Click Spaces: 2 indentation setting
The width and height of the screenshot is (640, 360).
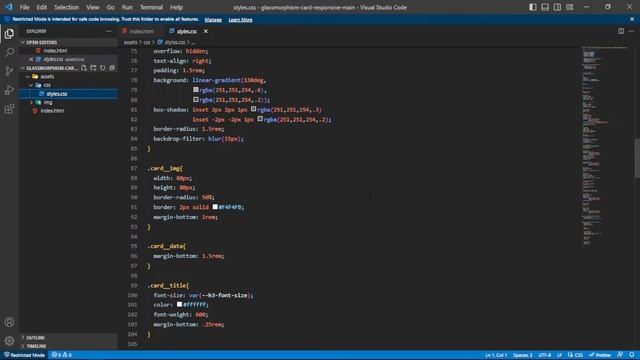(x=523, y=355)
